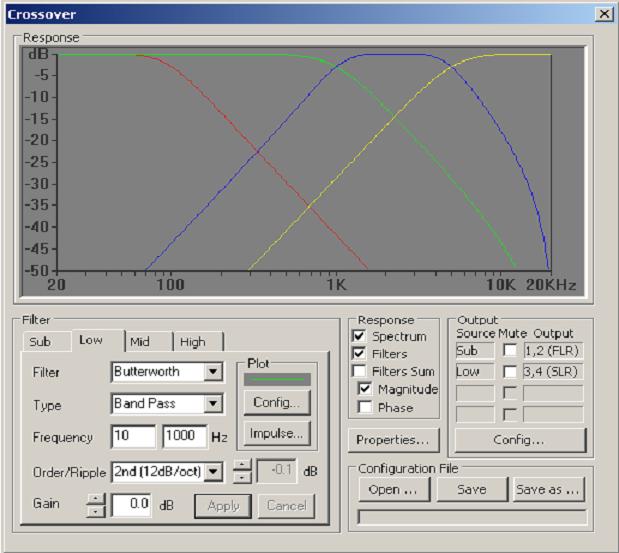Click the Open configuration file button
The image size is (619, 553).
point(394,490)
